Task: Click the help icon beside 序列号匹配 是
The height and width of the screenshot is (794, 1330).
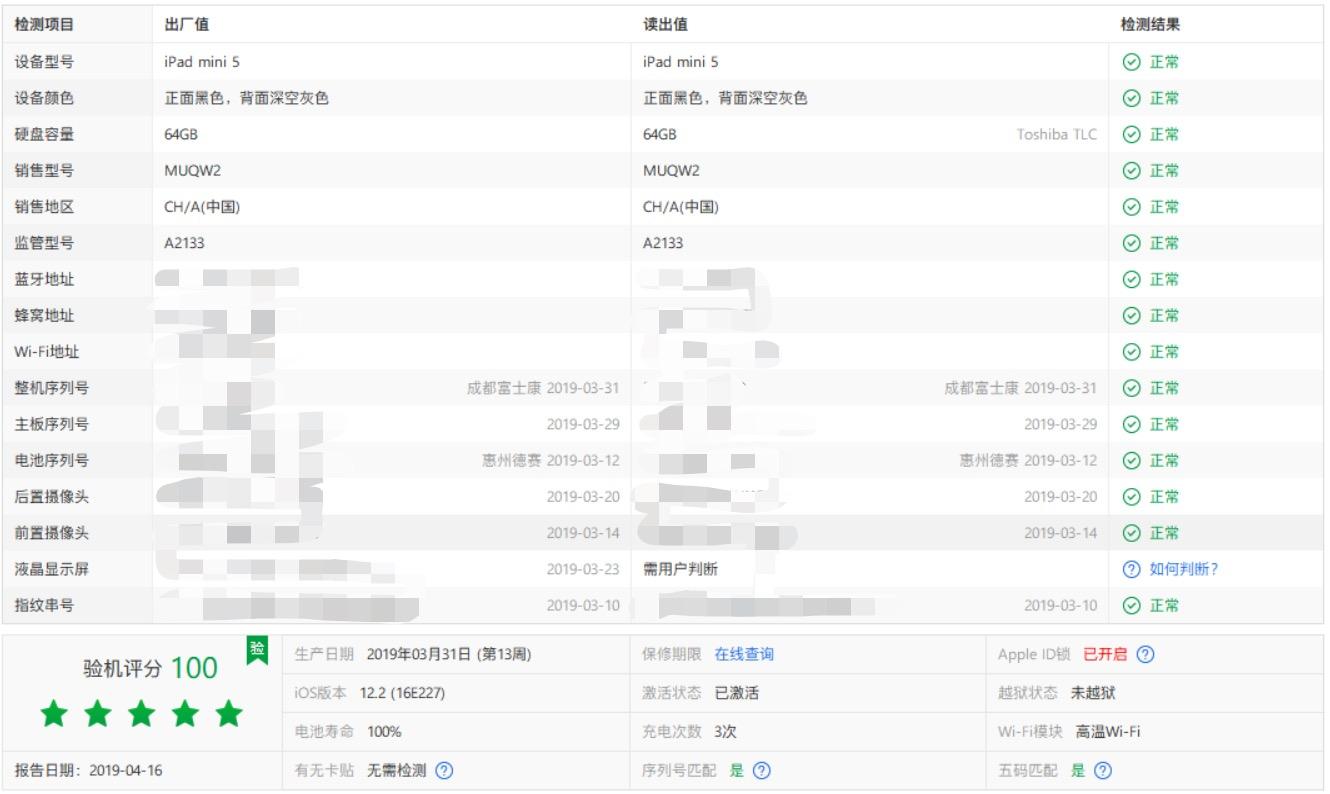Action: coord(761,771)
